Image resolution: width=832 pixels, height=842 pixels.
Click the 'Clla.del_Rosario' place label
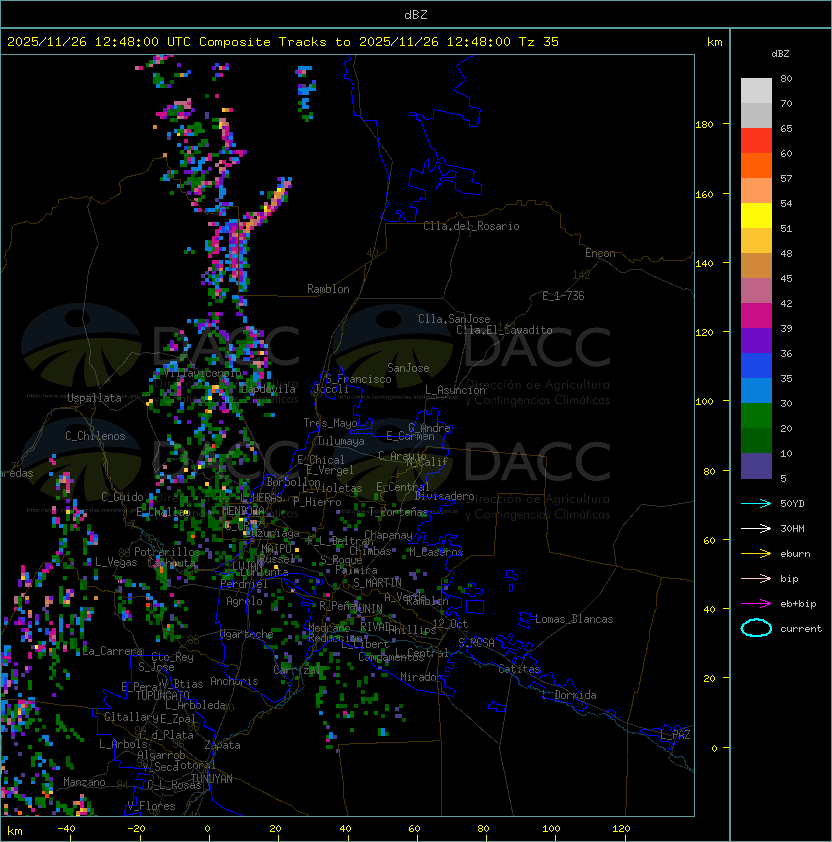pyautogui.click(x=471, y=226)
